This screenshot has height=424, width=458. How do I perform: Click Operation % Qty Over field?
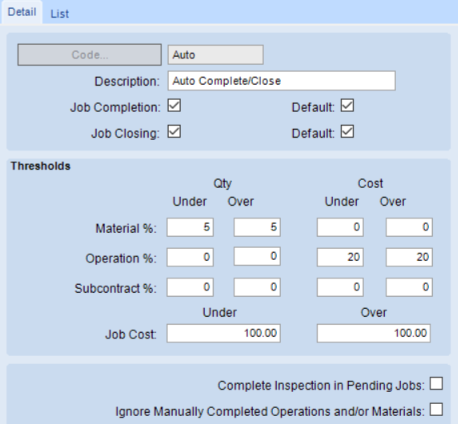tap(257, 256)
